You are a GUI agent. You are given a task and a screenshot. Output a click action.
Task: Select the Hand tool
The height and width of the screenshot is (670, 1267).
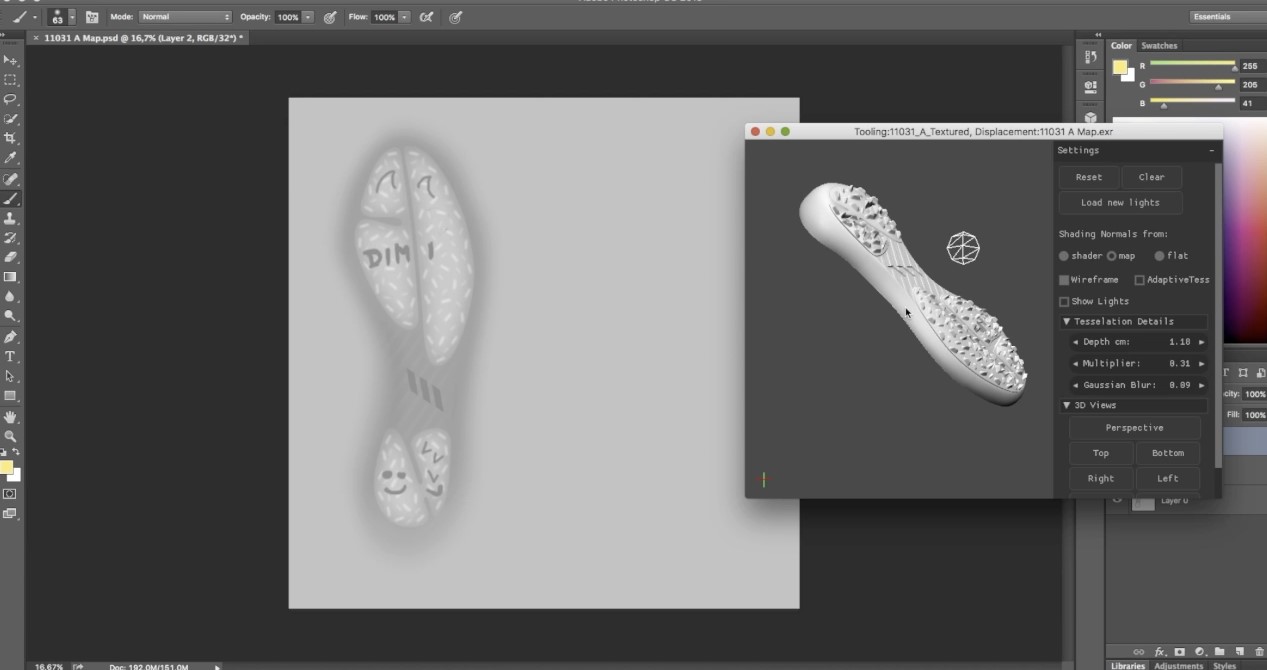pyautogui.click(x=10, y=416)
